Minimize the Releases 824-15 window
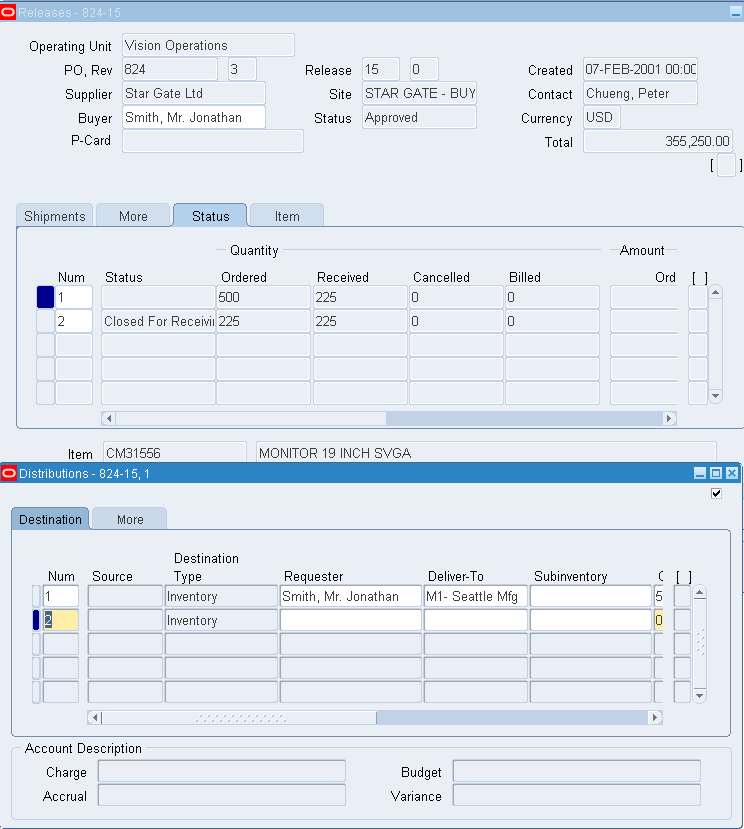 click(735, 12)
